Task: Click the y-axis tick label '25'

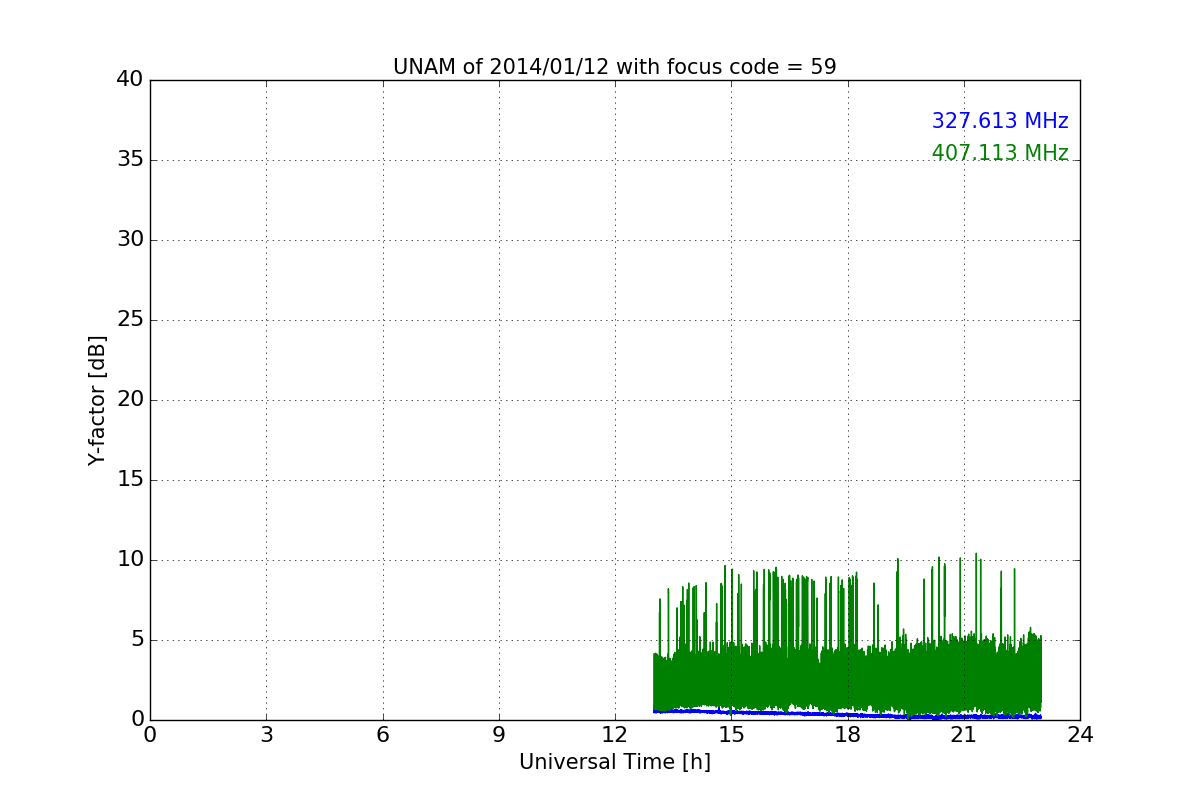Action: (x=130, y=320)
